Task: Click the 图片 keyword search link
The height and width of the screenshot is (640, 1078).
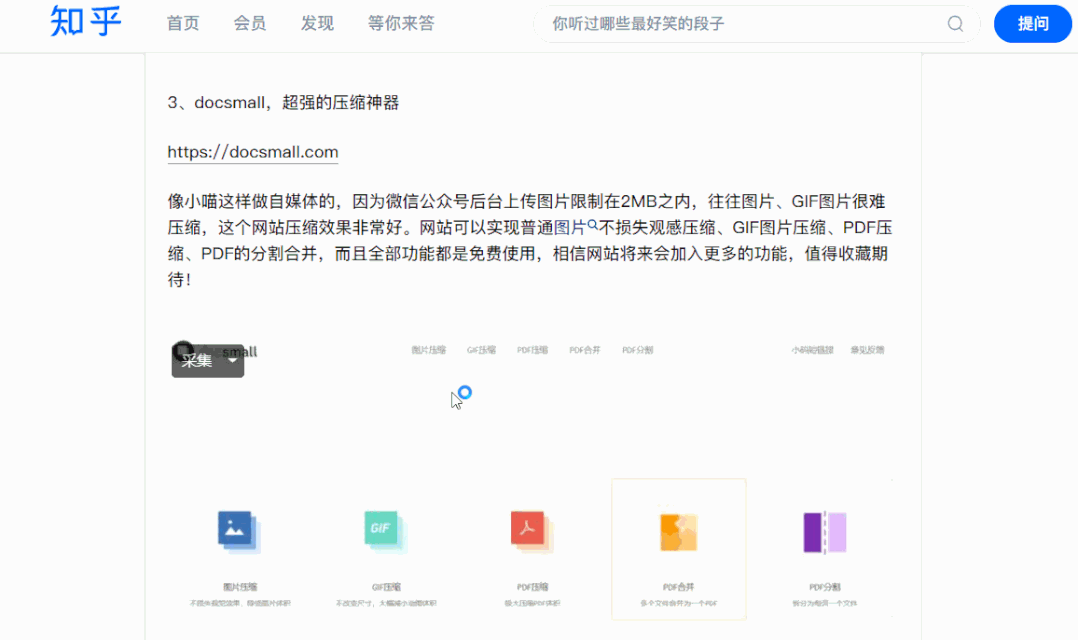Action: 575,228
